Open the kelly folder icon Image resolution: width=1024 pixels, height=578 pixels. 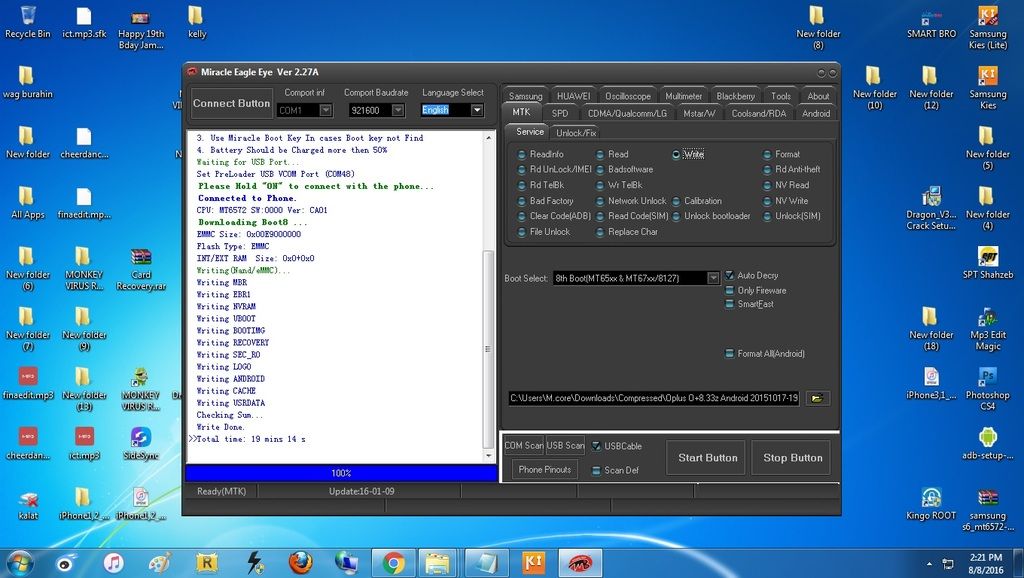click(x=197, y=22)
